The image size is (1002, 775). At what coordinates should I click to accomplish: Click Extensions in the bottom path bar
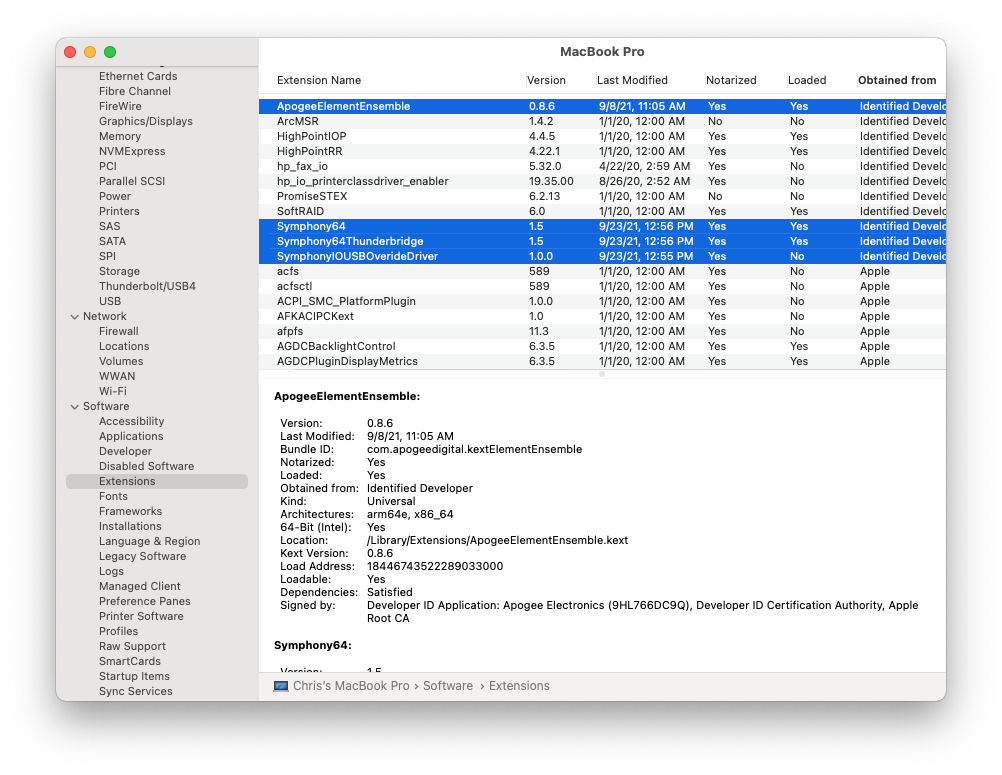pyautogui.click(x=519, y=686)
